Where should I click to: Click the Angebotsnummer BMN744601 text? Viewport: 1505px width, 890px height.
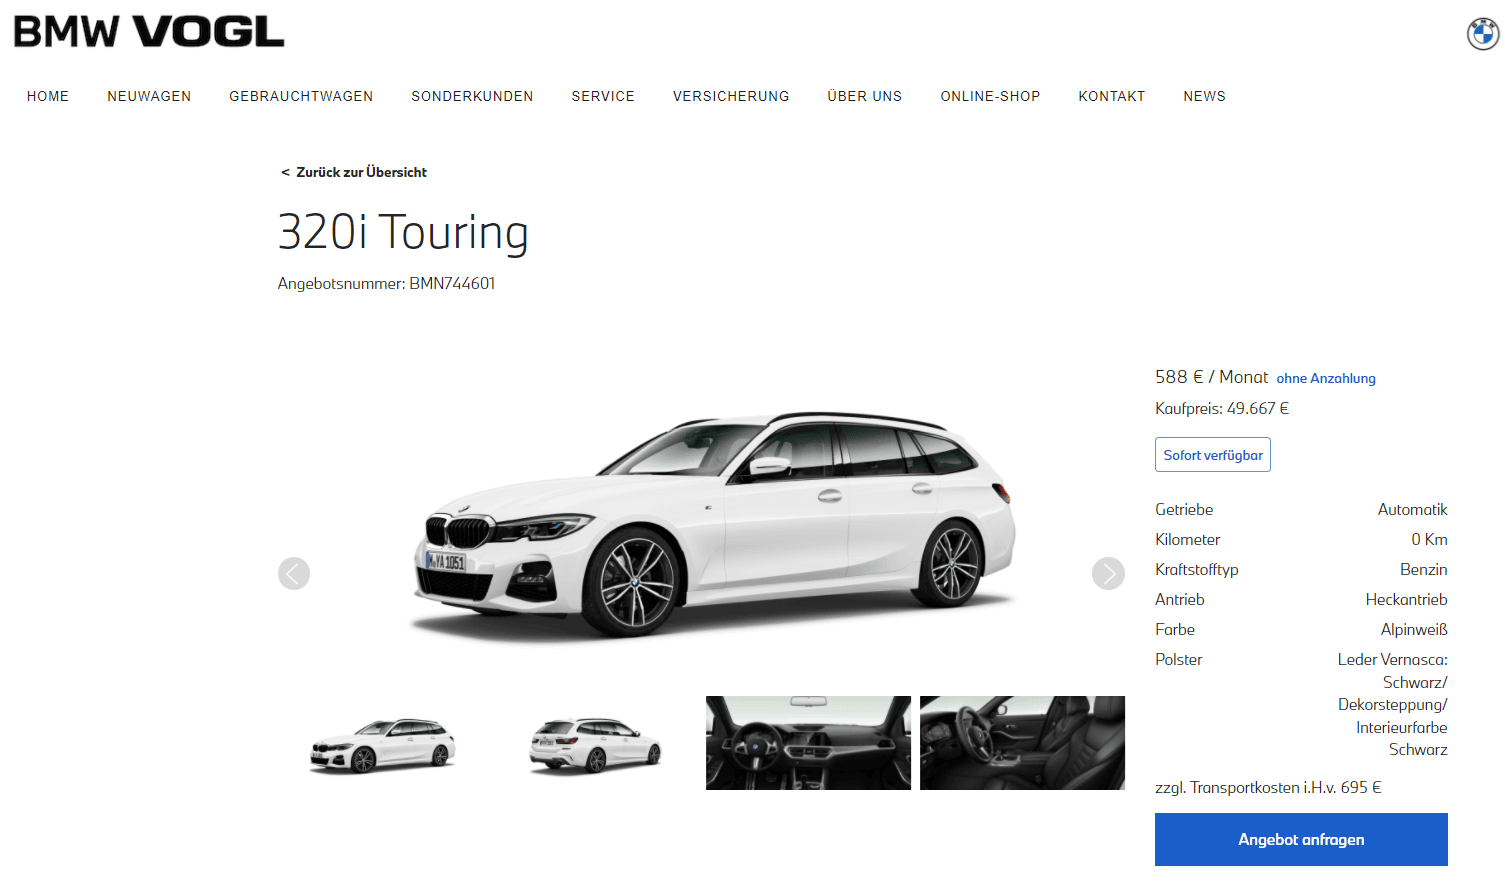tap(386, 284)
